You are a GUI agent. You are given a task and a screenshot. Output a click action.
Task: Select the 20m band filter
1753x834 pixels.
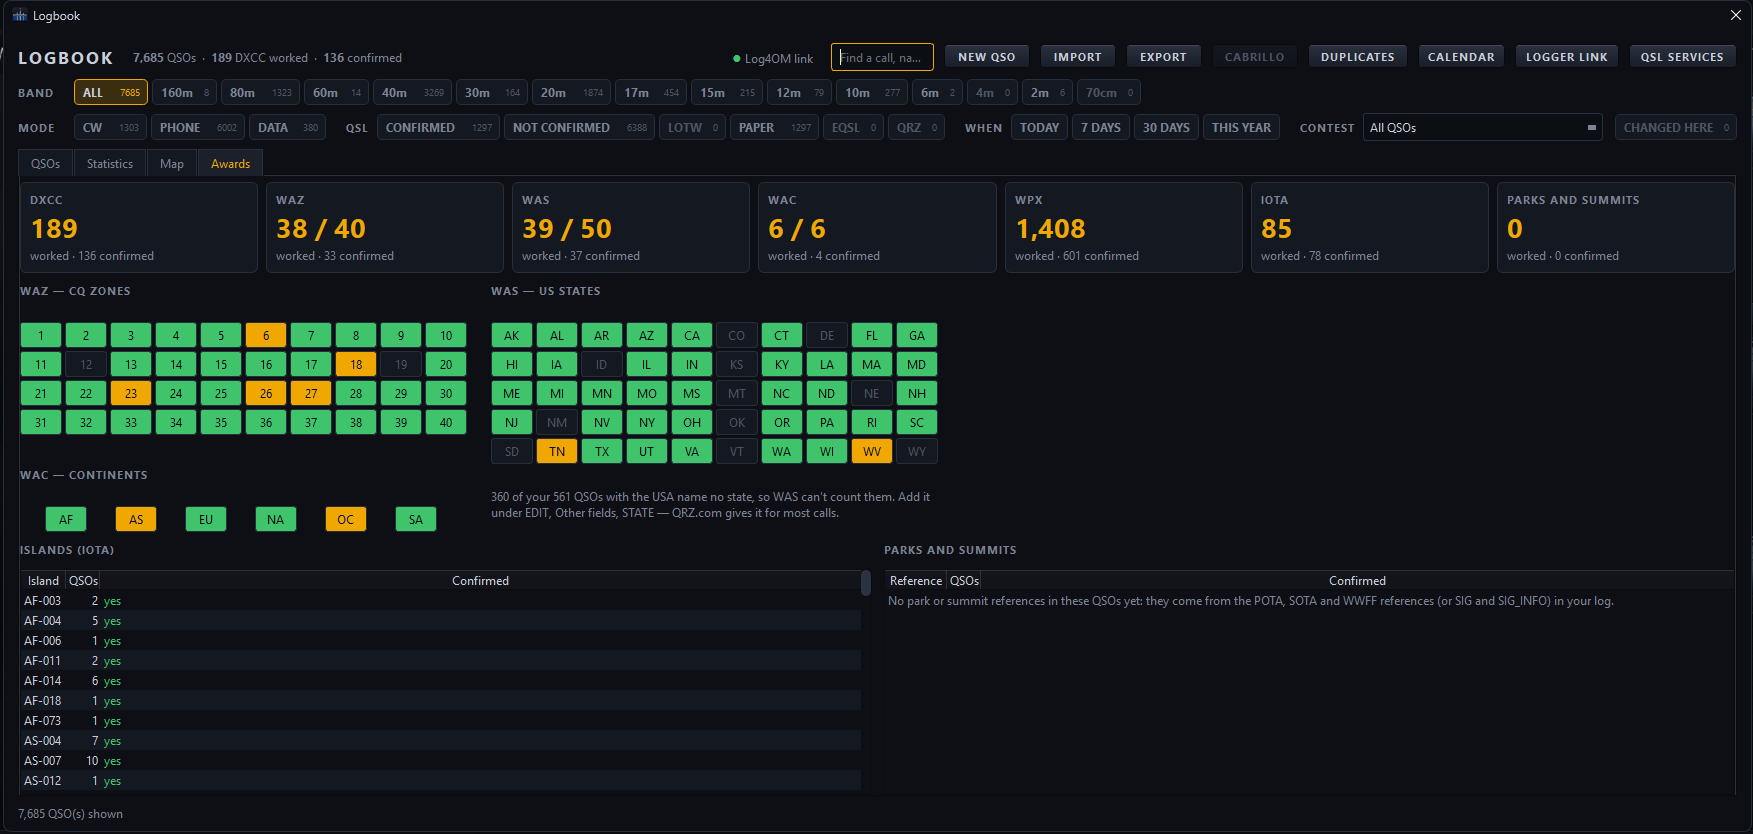tap(572, 93)
